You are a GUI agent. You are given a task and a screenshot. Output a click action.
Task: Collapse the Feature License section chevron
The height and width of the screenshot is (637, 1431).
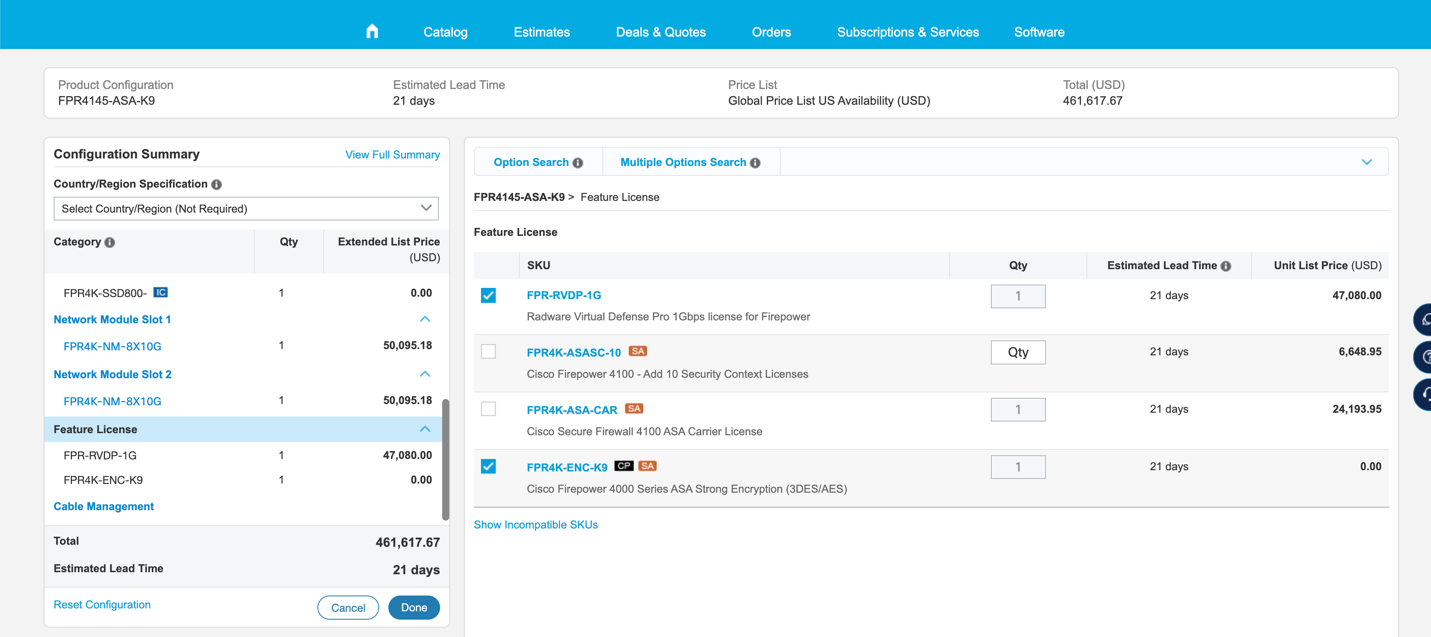(425, 429)
